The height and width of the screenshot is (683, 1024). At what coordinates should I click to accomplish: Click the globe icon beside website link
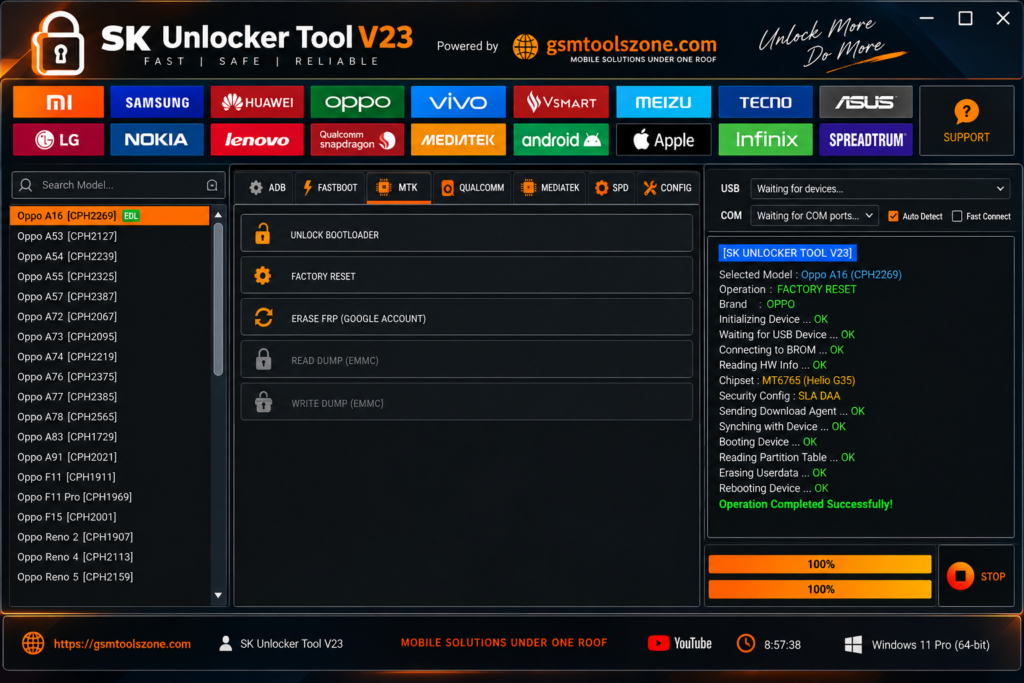33,643
